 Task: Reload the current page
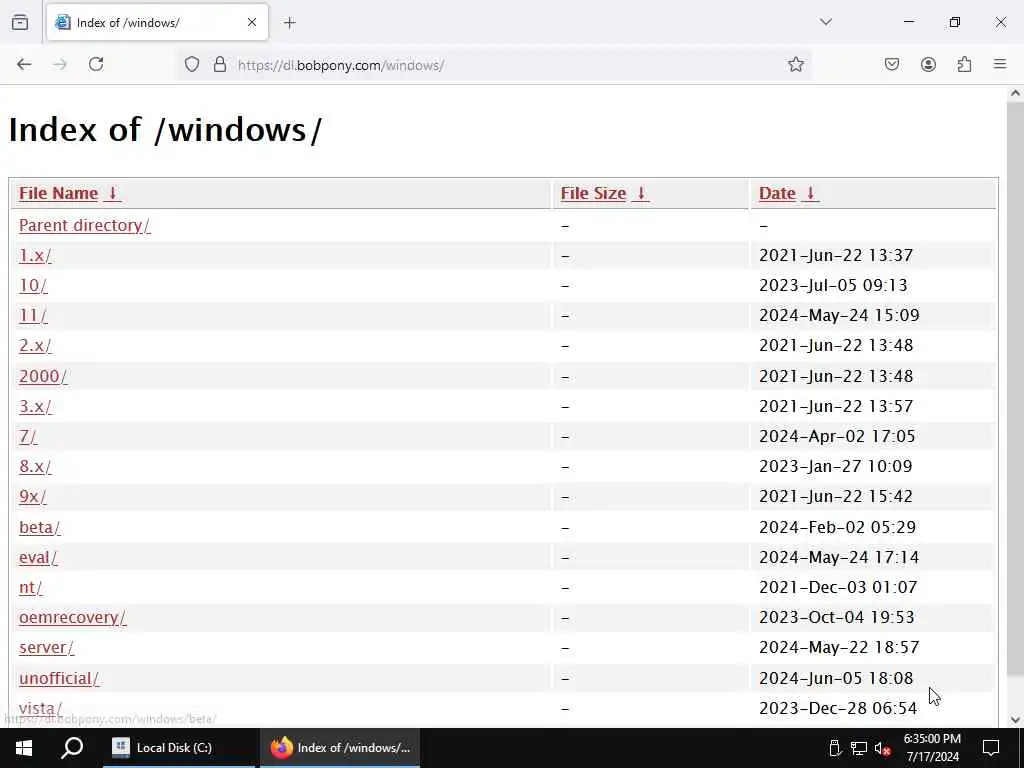point(96,64)
